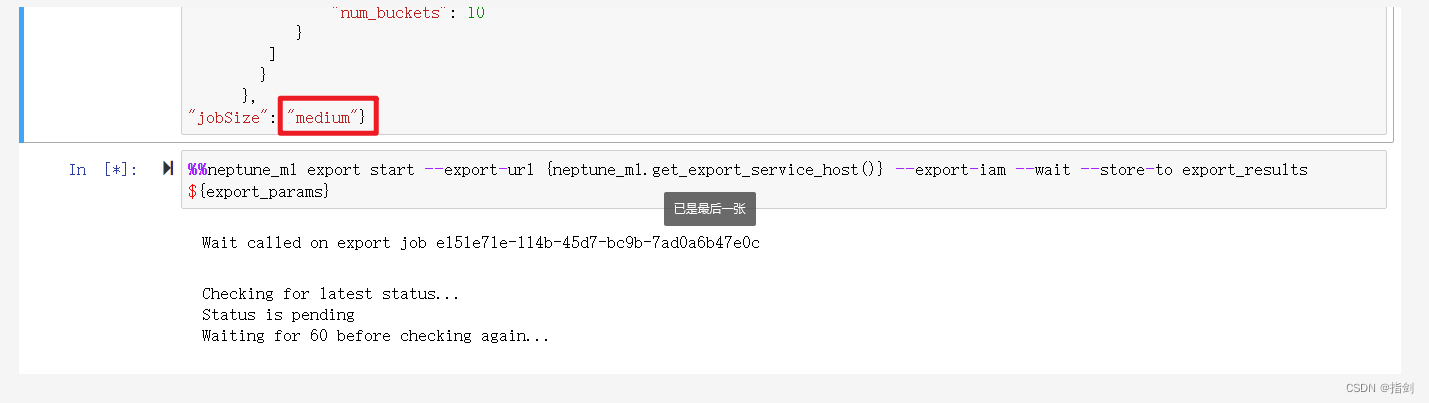The width and height of the screenshot is (1429, 403).
Task: Click the "medium" jobSize value in red box
Action: (x=329, y=118)
